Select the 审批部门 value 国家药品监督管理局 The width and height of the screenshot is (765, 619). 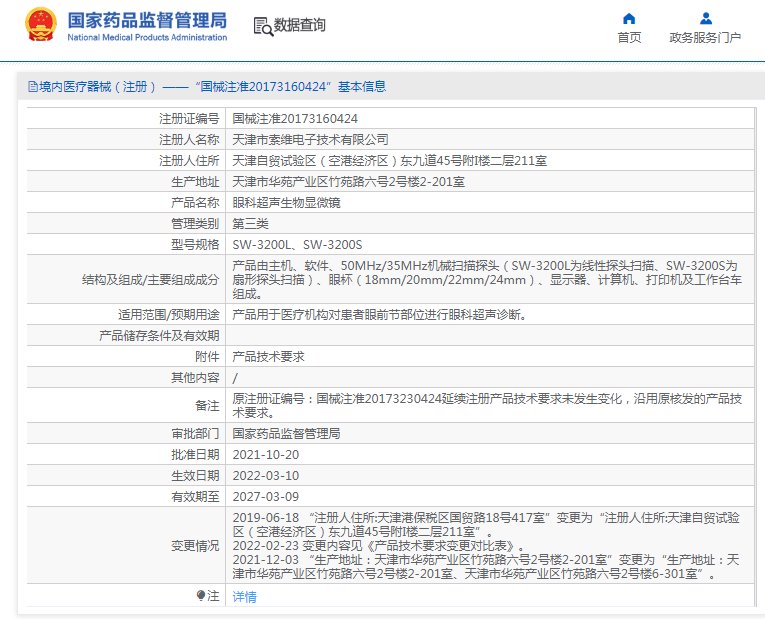pyautogui.click(x=286, y=434)
